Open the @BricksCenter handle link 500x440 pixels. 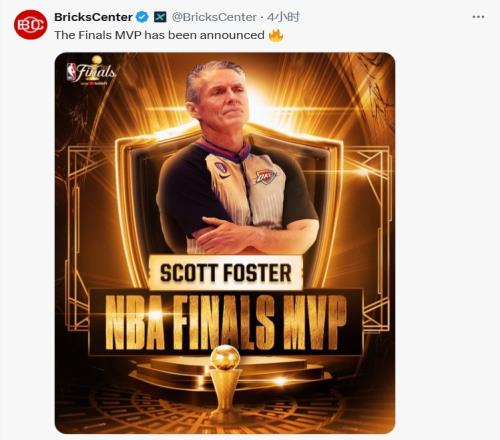tap(214, 17)
